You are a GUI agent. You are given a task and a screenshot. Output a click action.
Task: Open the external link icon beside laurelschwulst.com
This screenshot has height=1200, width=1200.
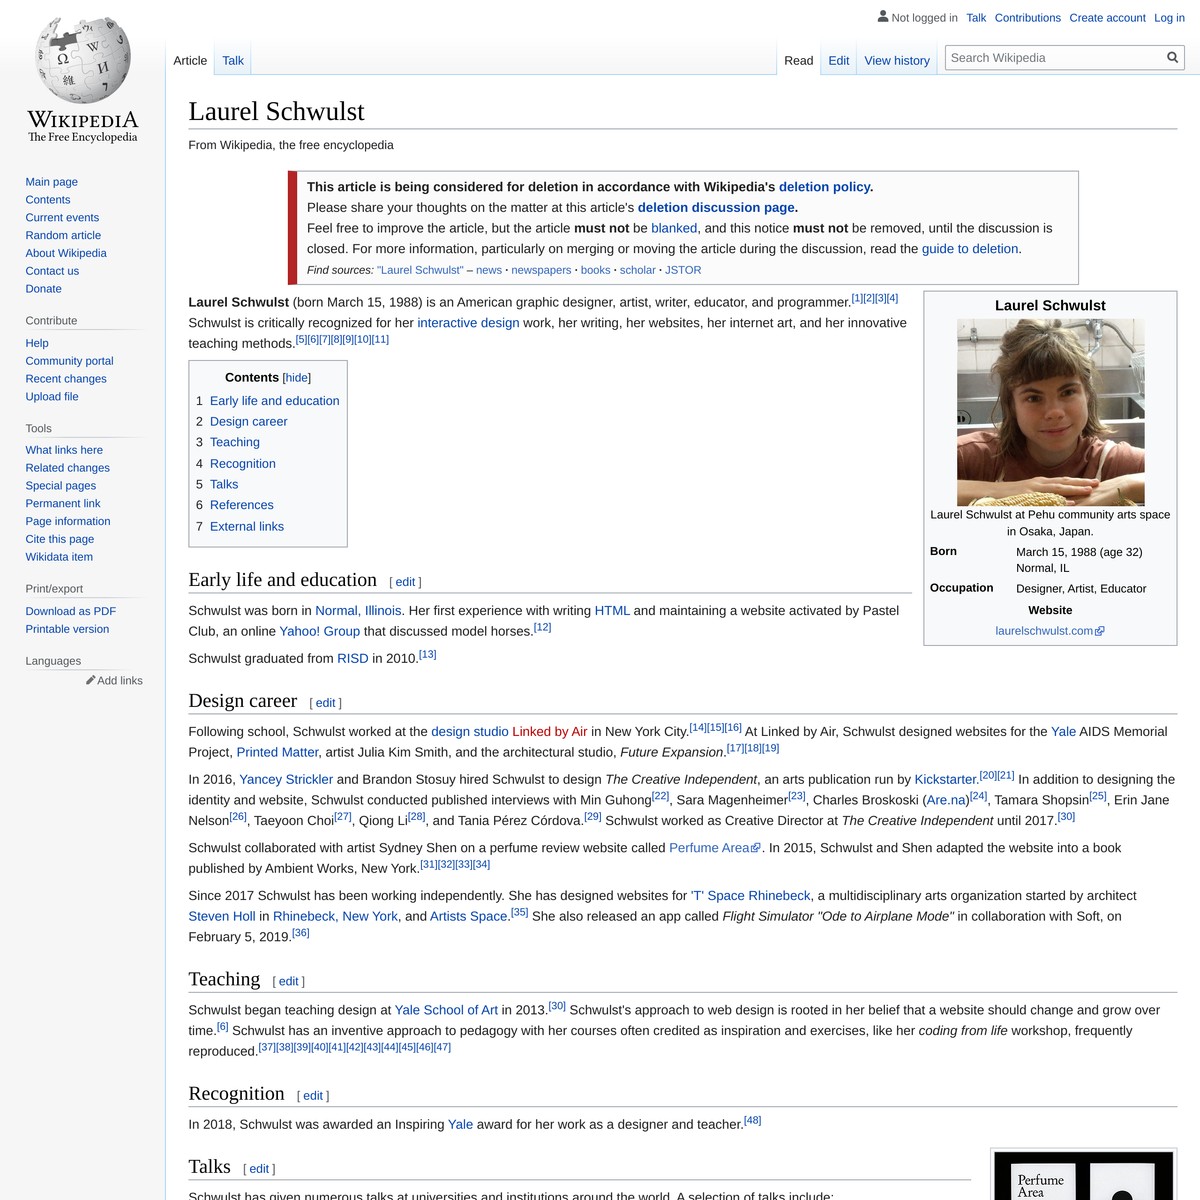coord(1100,630)
